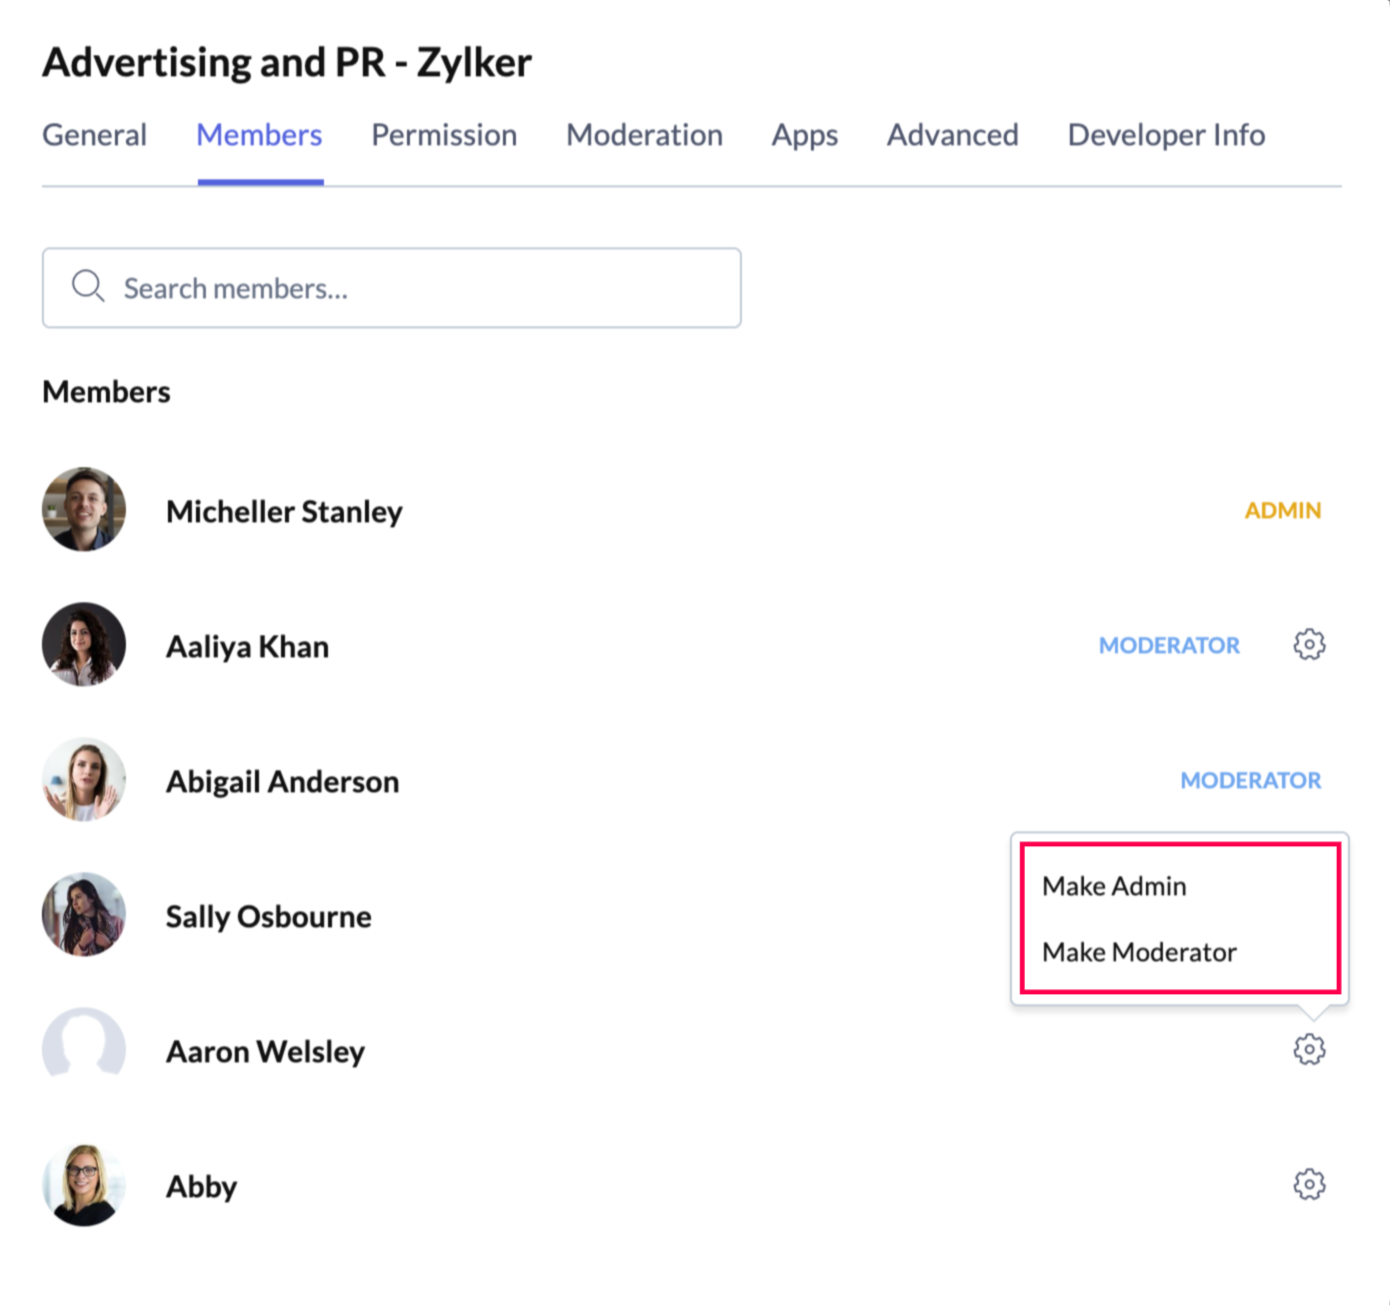Open settings gear for Abby
This screenshot has width=1390, height=1305.
(x=1309, y=1184)
